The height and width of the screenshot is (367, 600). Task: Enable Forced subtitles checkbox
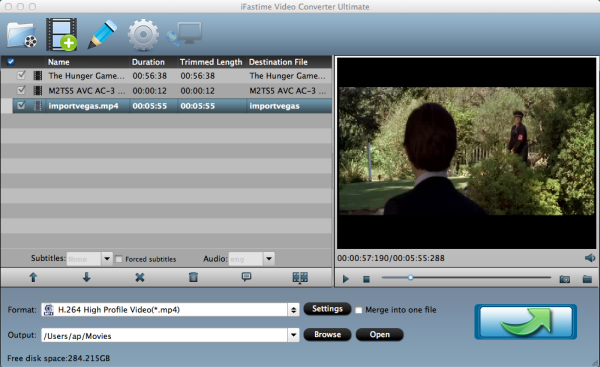[x=119, y=259]
